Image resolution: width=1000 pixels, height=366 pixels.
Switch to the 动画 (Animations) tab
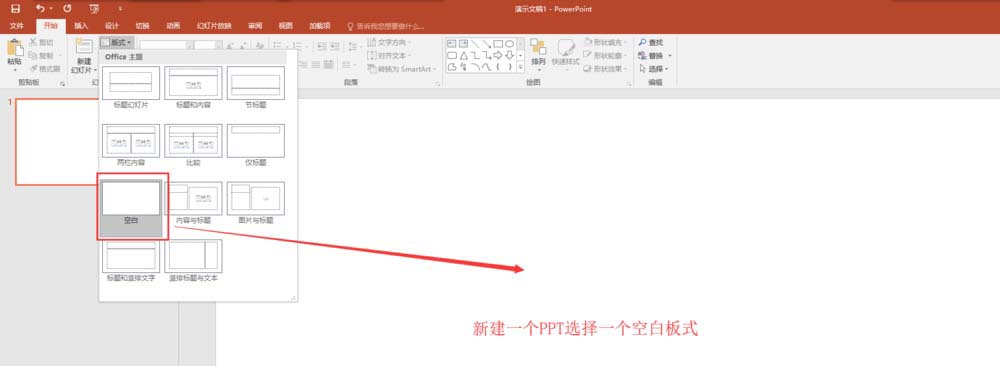coord(173,26)
